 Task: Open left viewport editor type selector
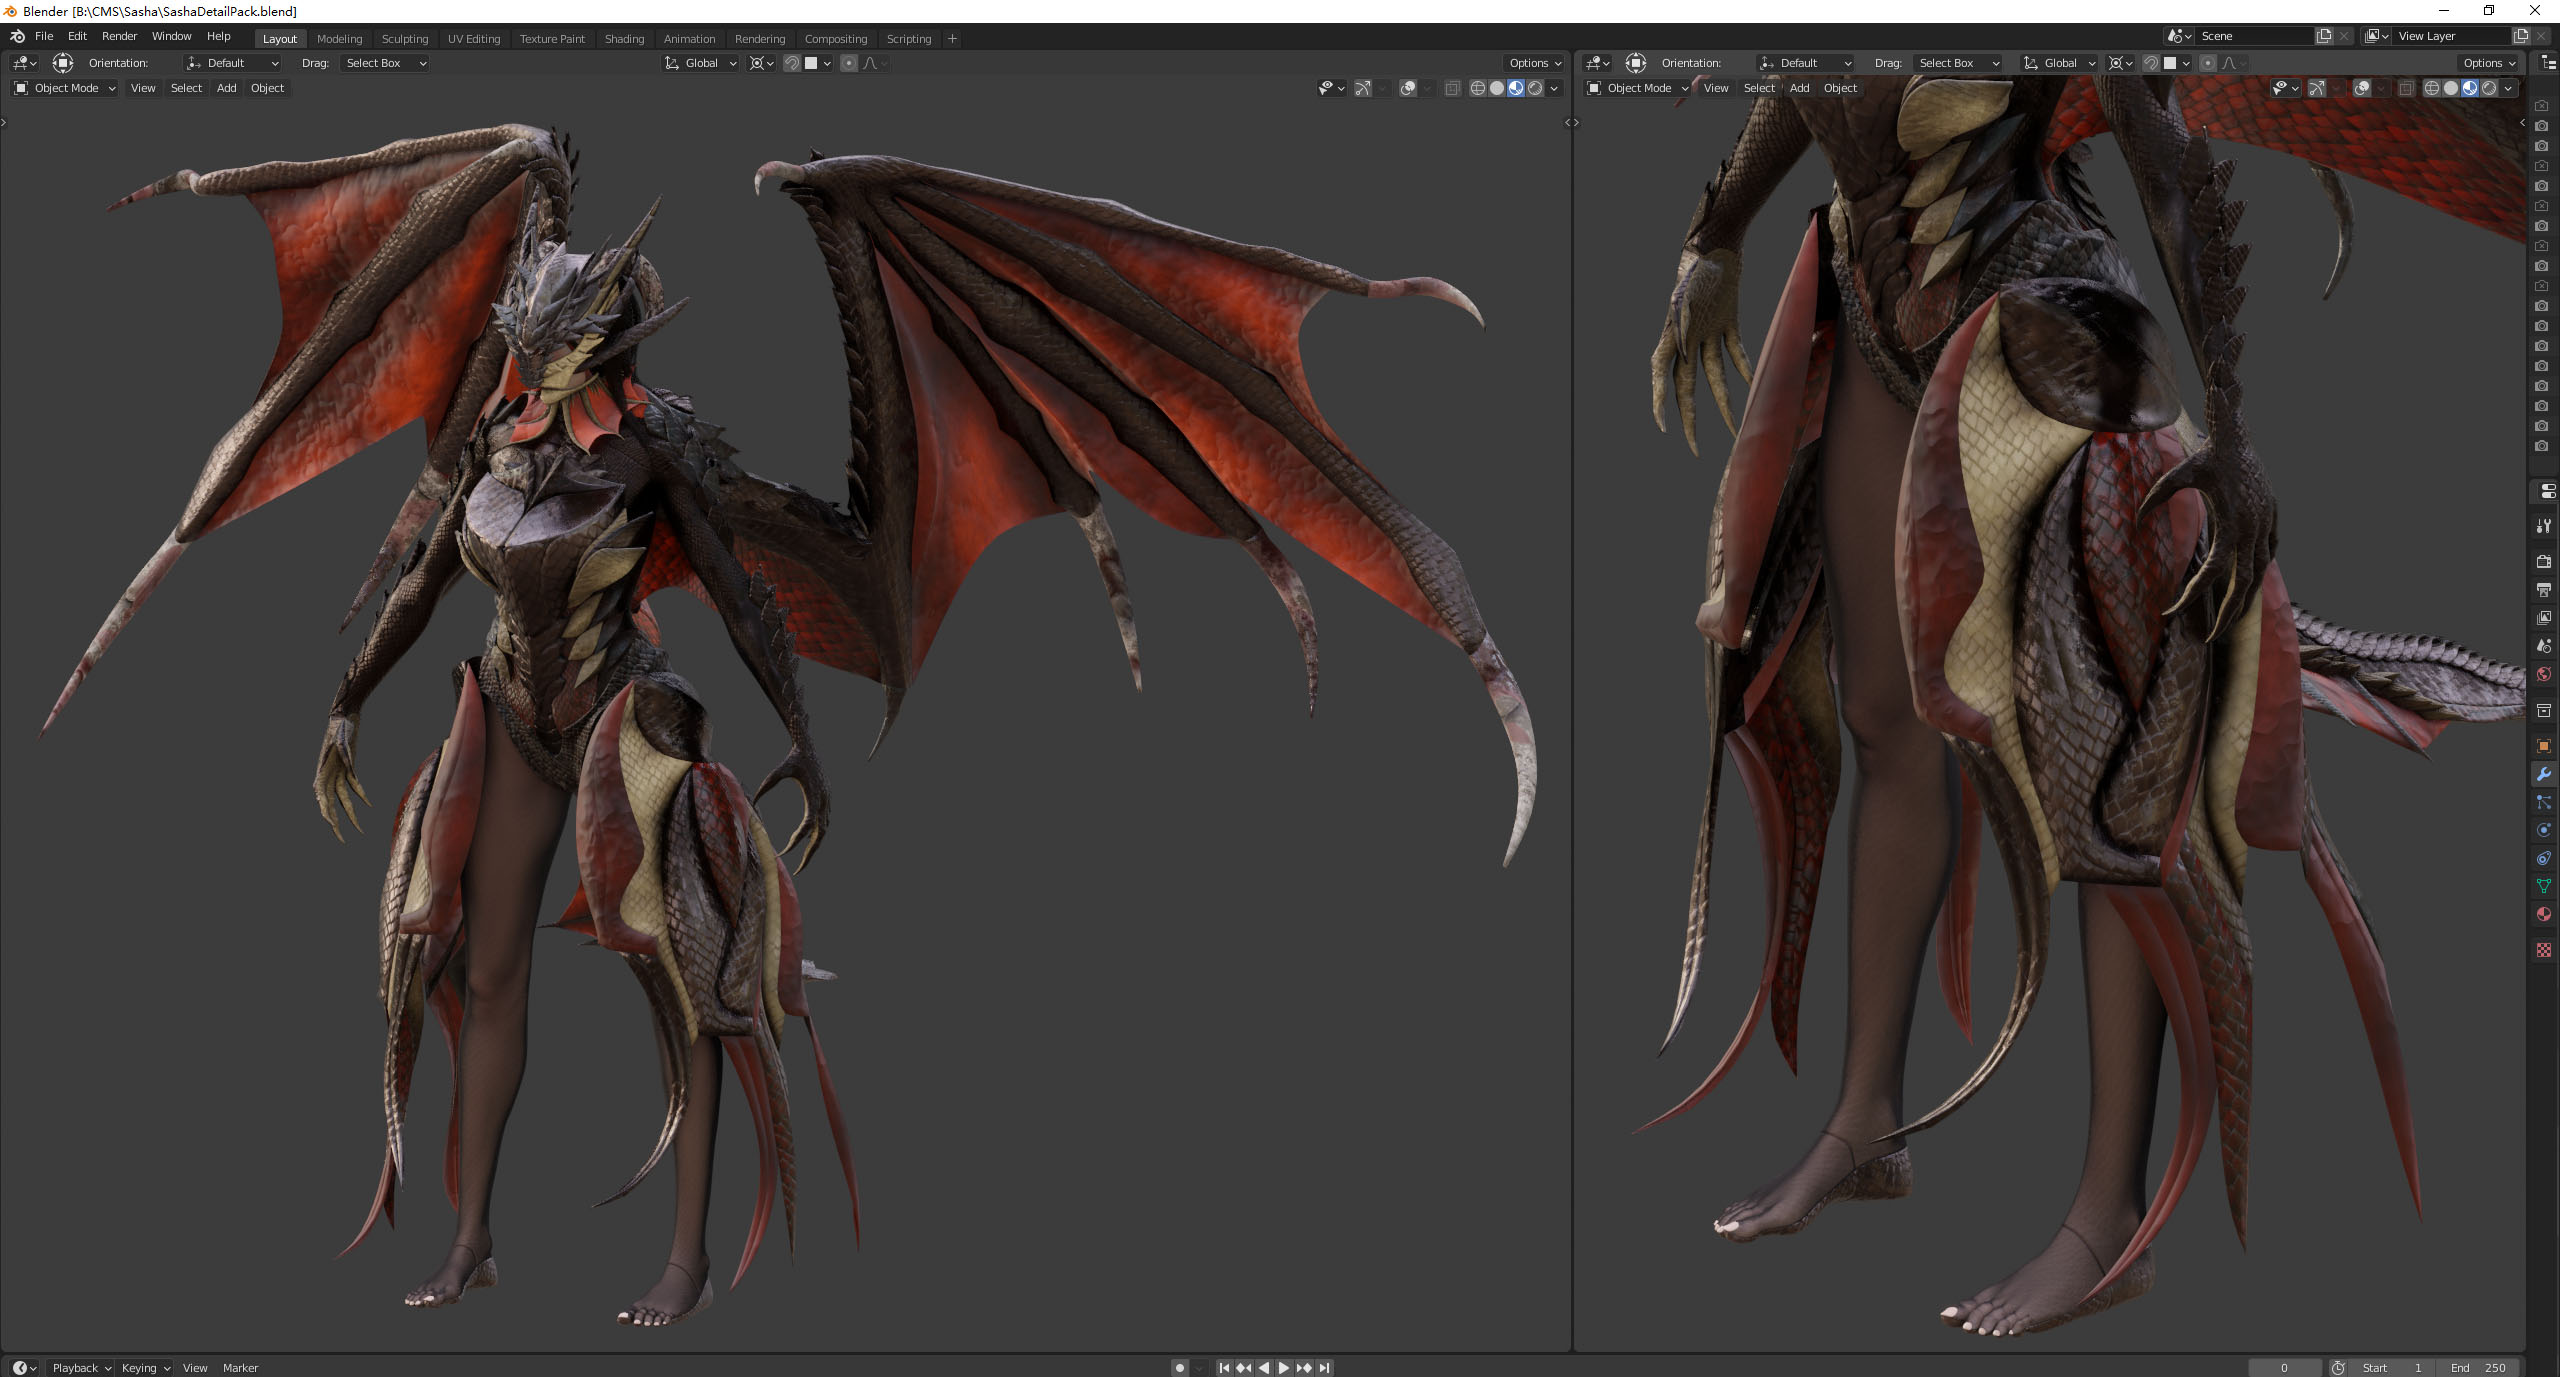[x=25, y=63]
